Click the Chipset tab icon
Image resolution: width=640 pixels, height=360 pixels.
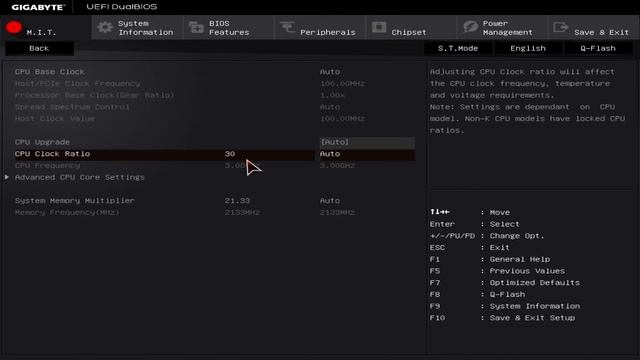pyautogui.click(x=379, y=27)
